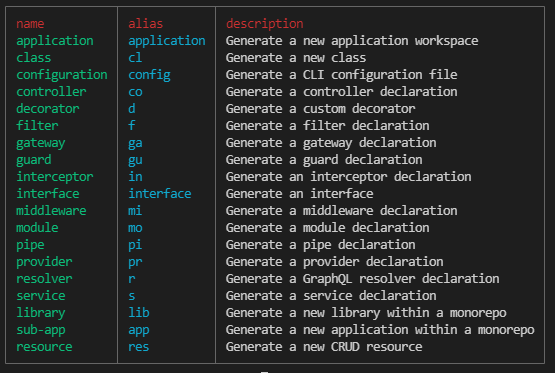555x373 pixels.
Task: Click the 'middleware' name entry
Action: tap(51, 211)
